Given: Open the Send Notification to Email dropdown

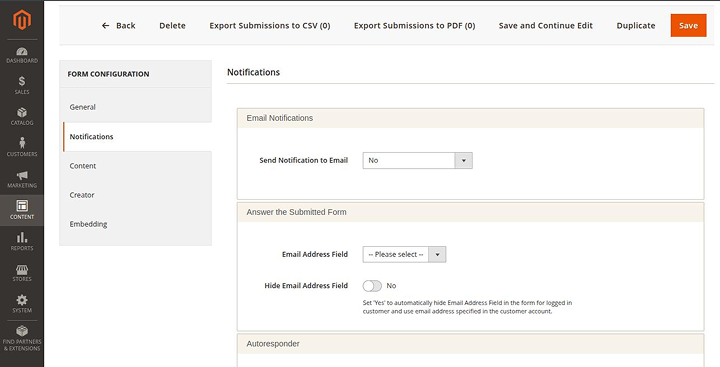Looking at the screenshot, I should [x=417, y=160].
